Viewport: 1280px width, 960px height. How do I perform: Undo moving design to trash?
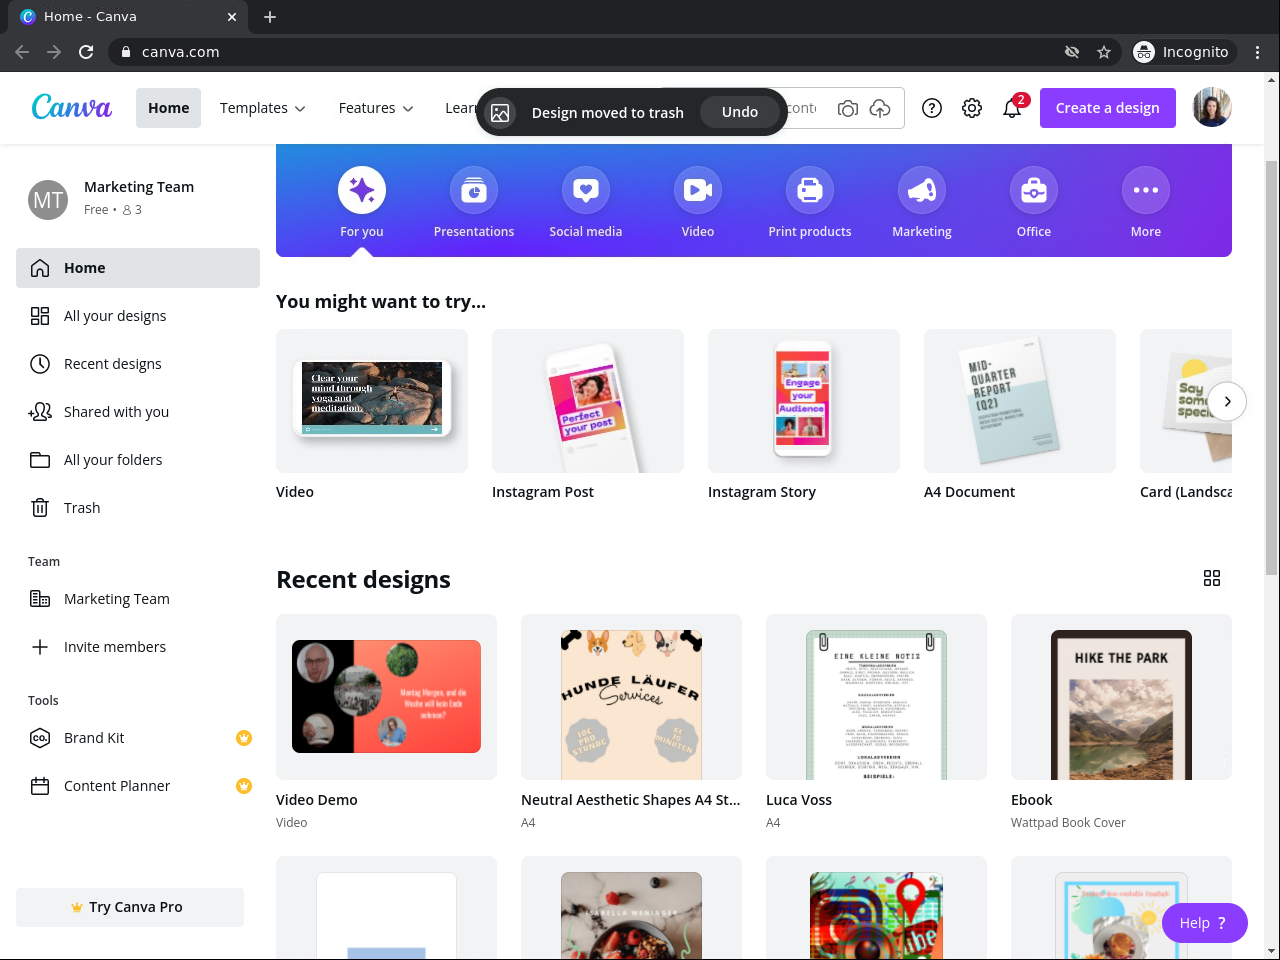pos(740,112)
